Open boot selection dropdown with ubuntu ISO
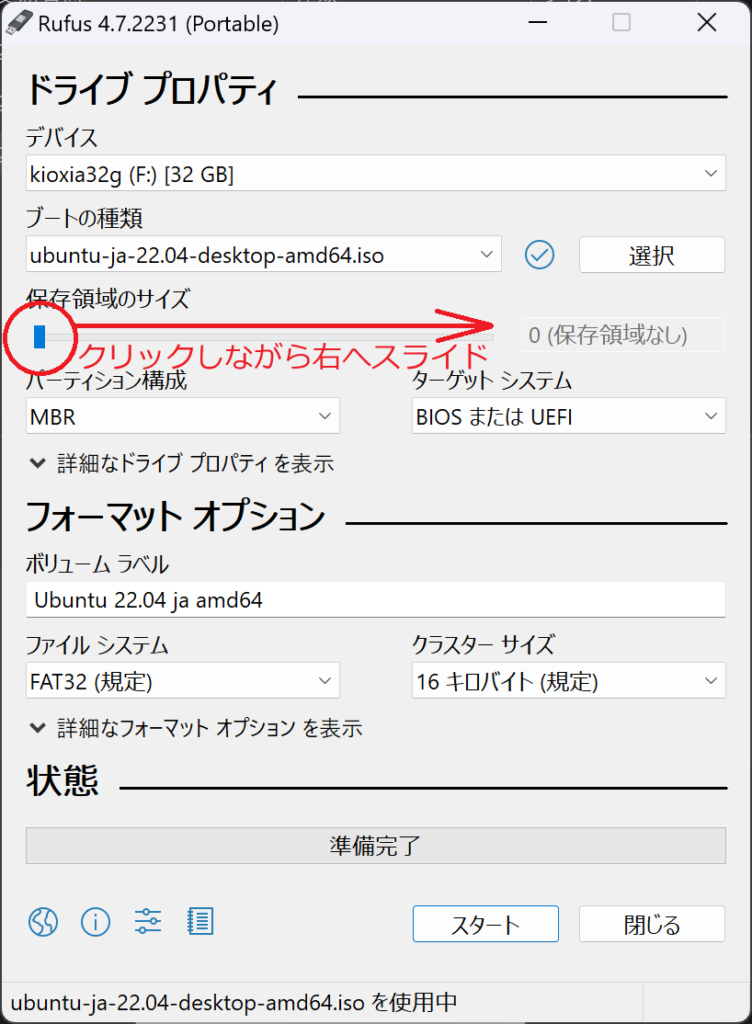This screenshot has width=752, height=1024. pyautogui.click(x=264, y=254)
